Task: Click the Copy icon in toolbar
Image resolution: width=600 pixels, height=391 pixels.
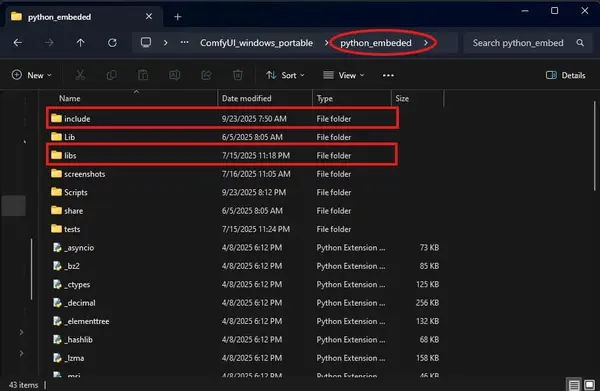Action: [111, 75]
